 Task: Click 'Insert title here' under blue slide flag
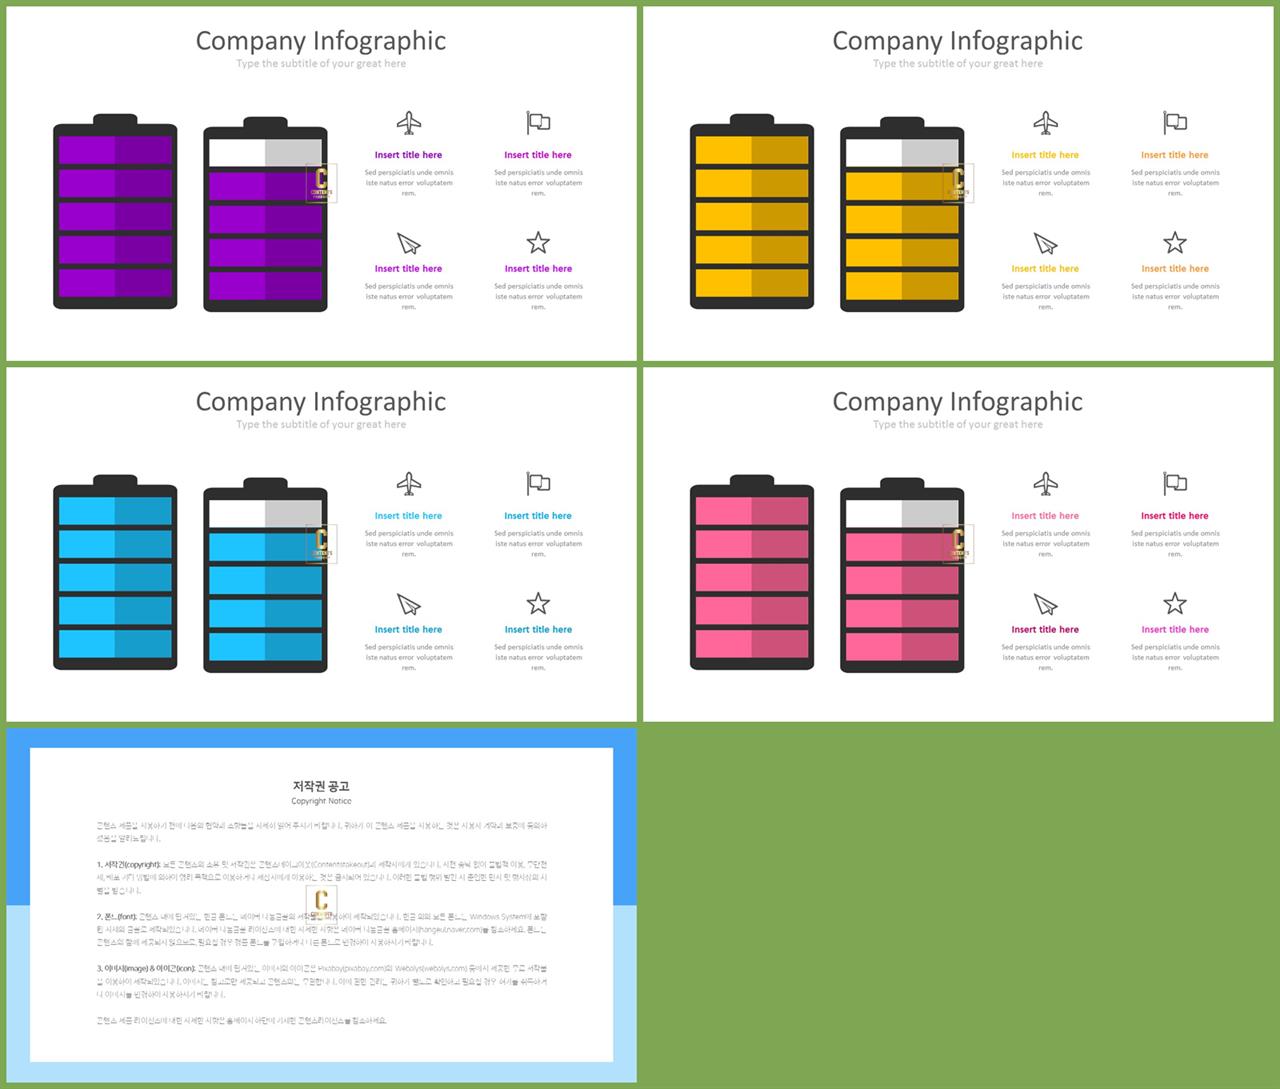click(538, 516)
